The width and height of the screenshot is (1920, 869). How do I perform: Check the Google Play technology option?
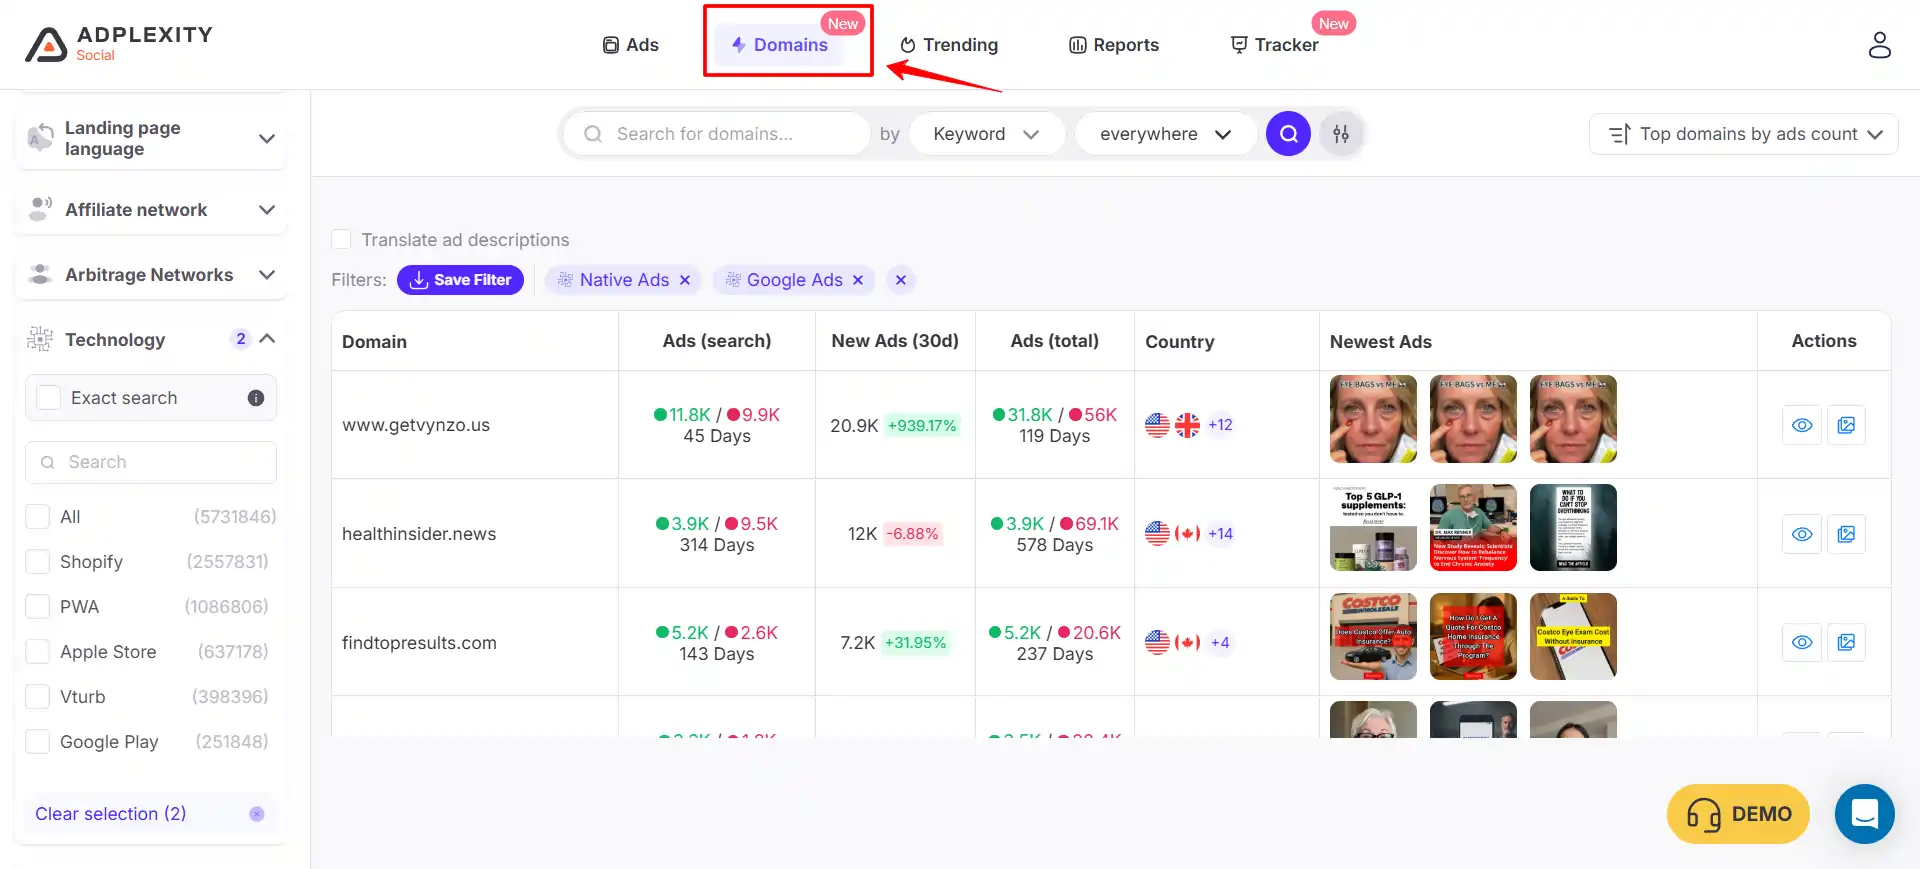pyautogui.click(x=38, y=742)
